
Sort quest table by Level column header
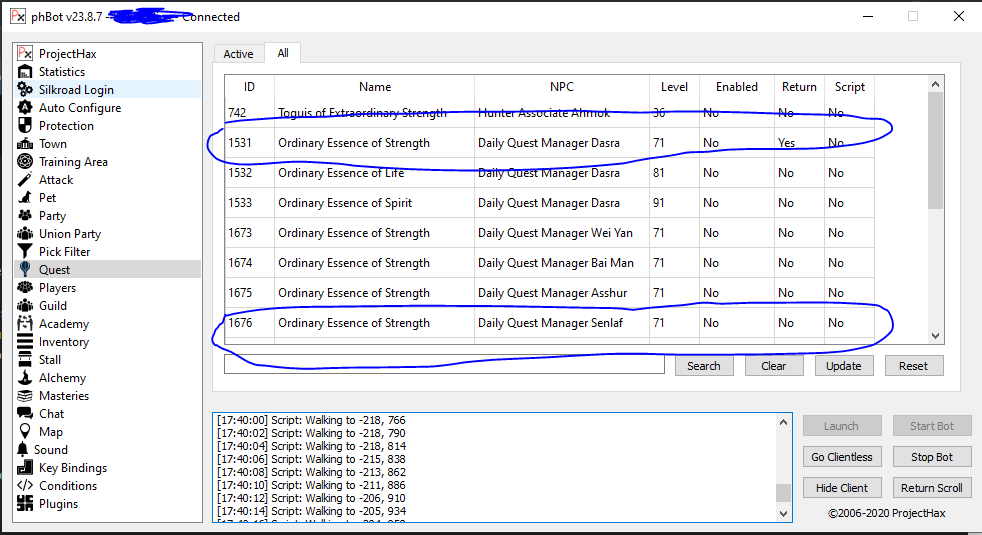pyautogui.click(x=674, y=87)
